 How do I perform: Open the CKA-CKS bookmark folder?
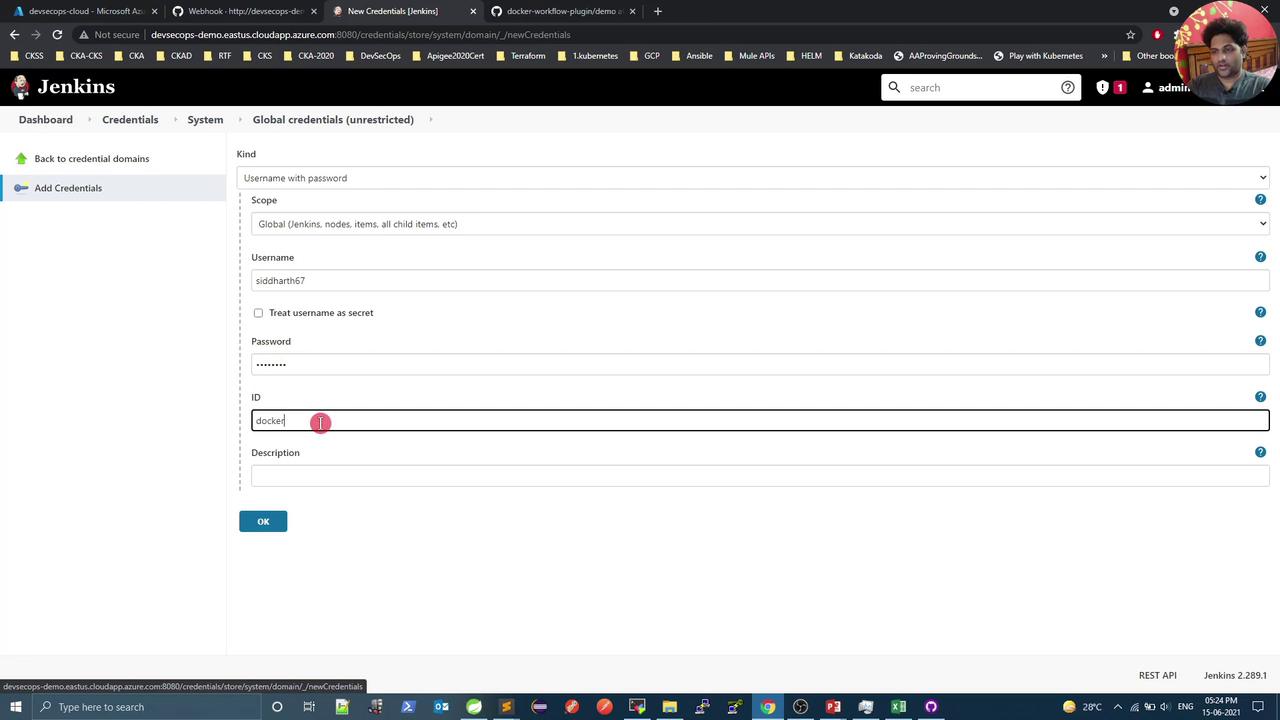78,56
